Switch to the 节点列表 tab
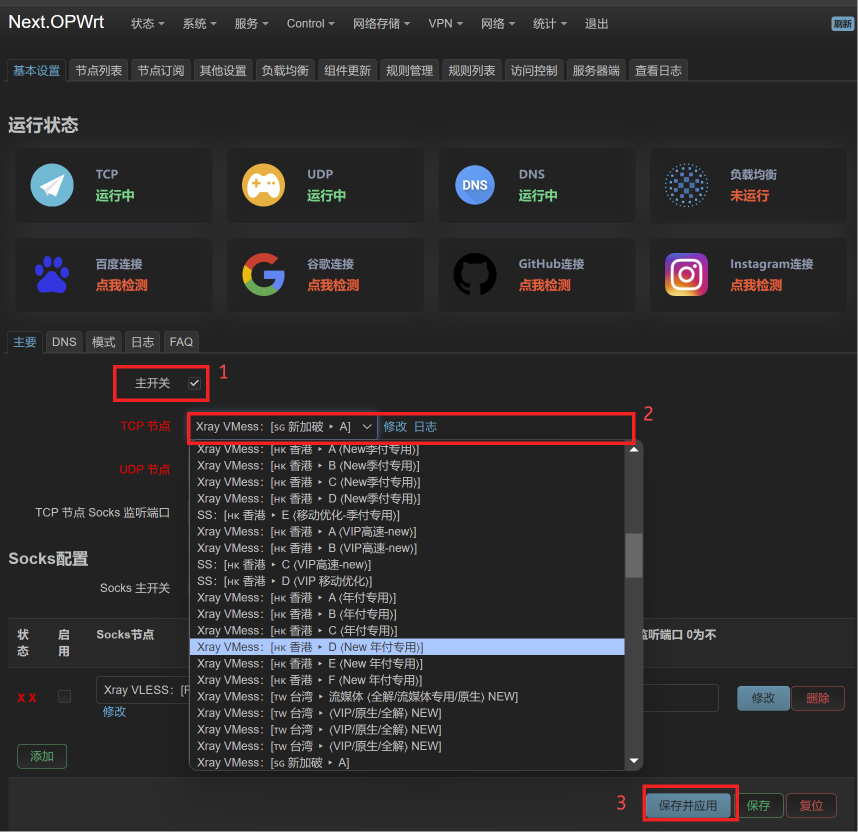The height and width of the screenshot is (832, 858). (99, 71)
